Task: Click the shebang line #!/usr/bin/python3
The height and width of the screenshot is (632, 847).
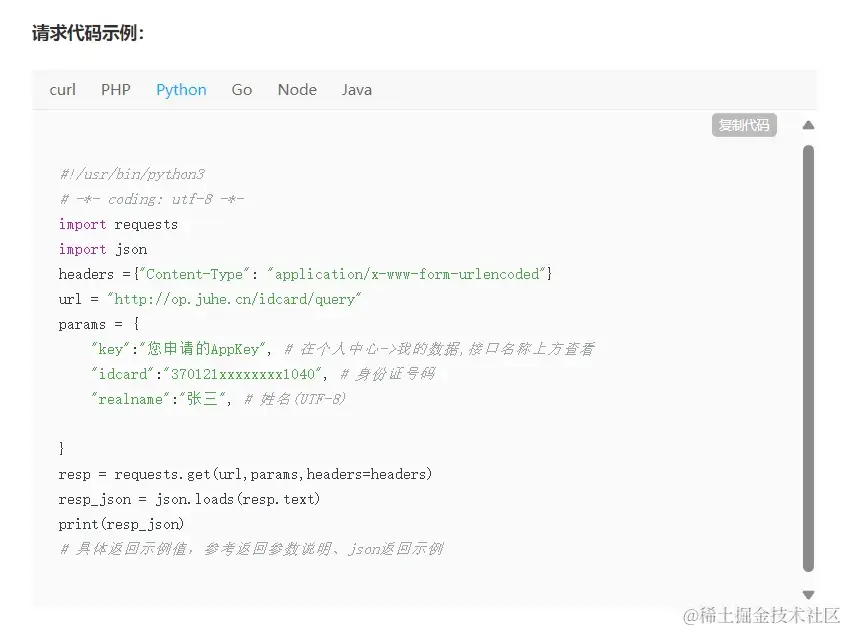Action: click(132, 174)
